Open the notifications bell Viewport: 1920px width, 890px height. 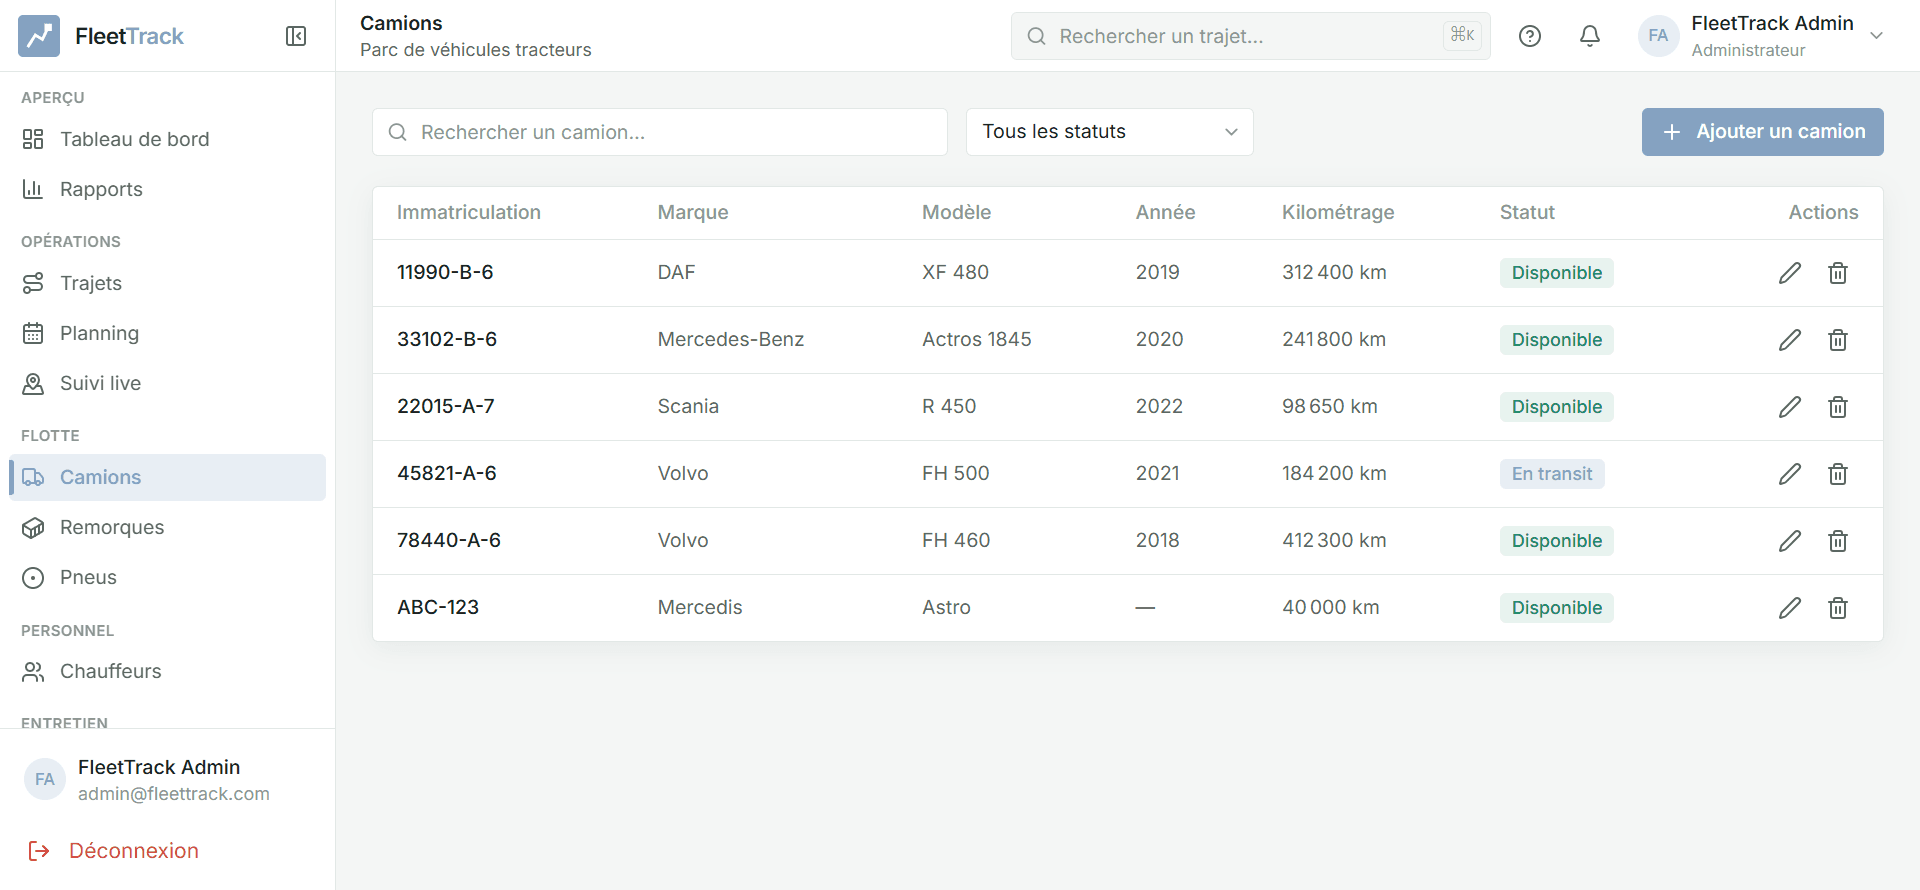(1590, 36)
